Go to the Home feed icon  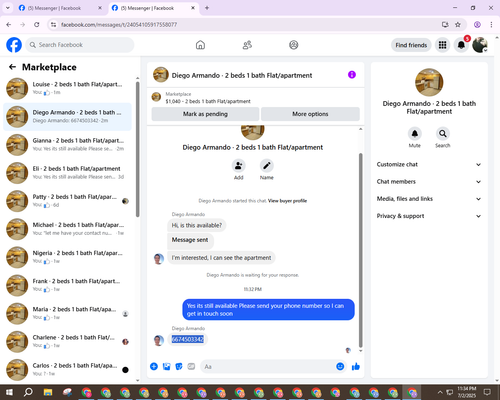[200, 45]
